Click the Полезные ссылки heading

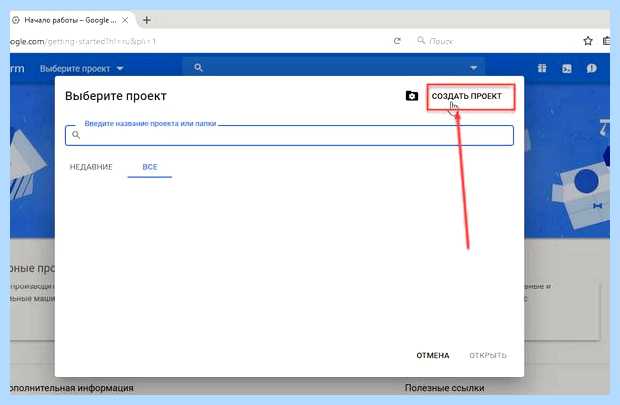pos(444,388)
